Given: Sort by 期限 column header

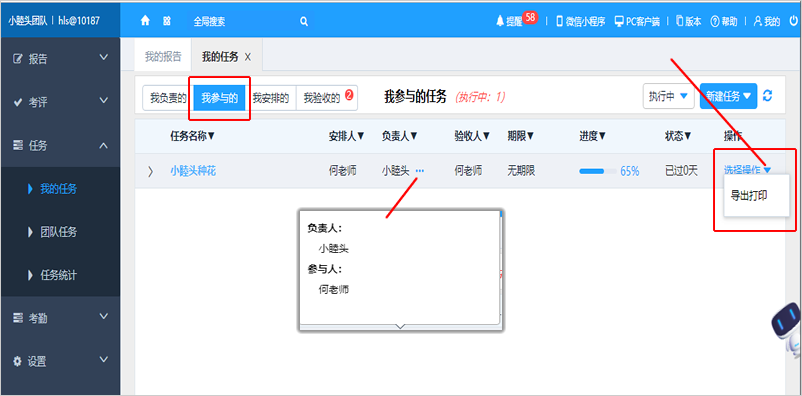Looking at the screenshot, I should click(x=521, y=136).
